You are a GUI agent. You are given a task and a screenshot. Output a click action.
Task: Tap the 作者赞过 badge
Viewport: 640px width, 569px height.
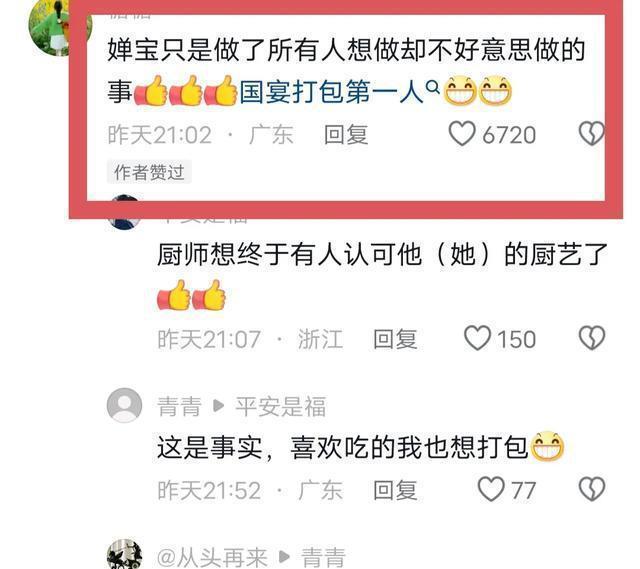tap(149, 172)
